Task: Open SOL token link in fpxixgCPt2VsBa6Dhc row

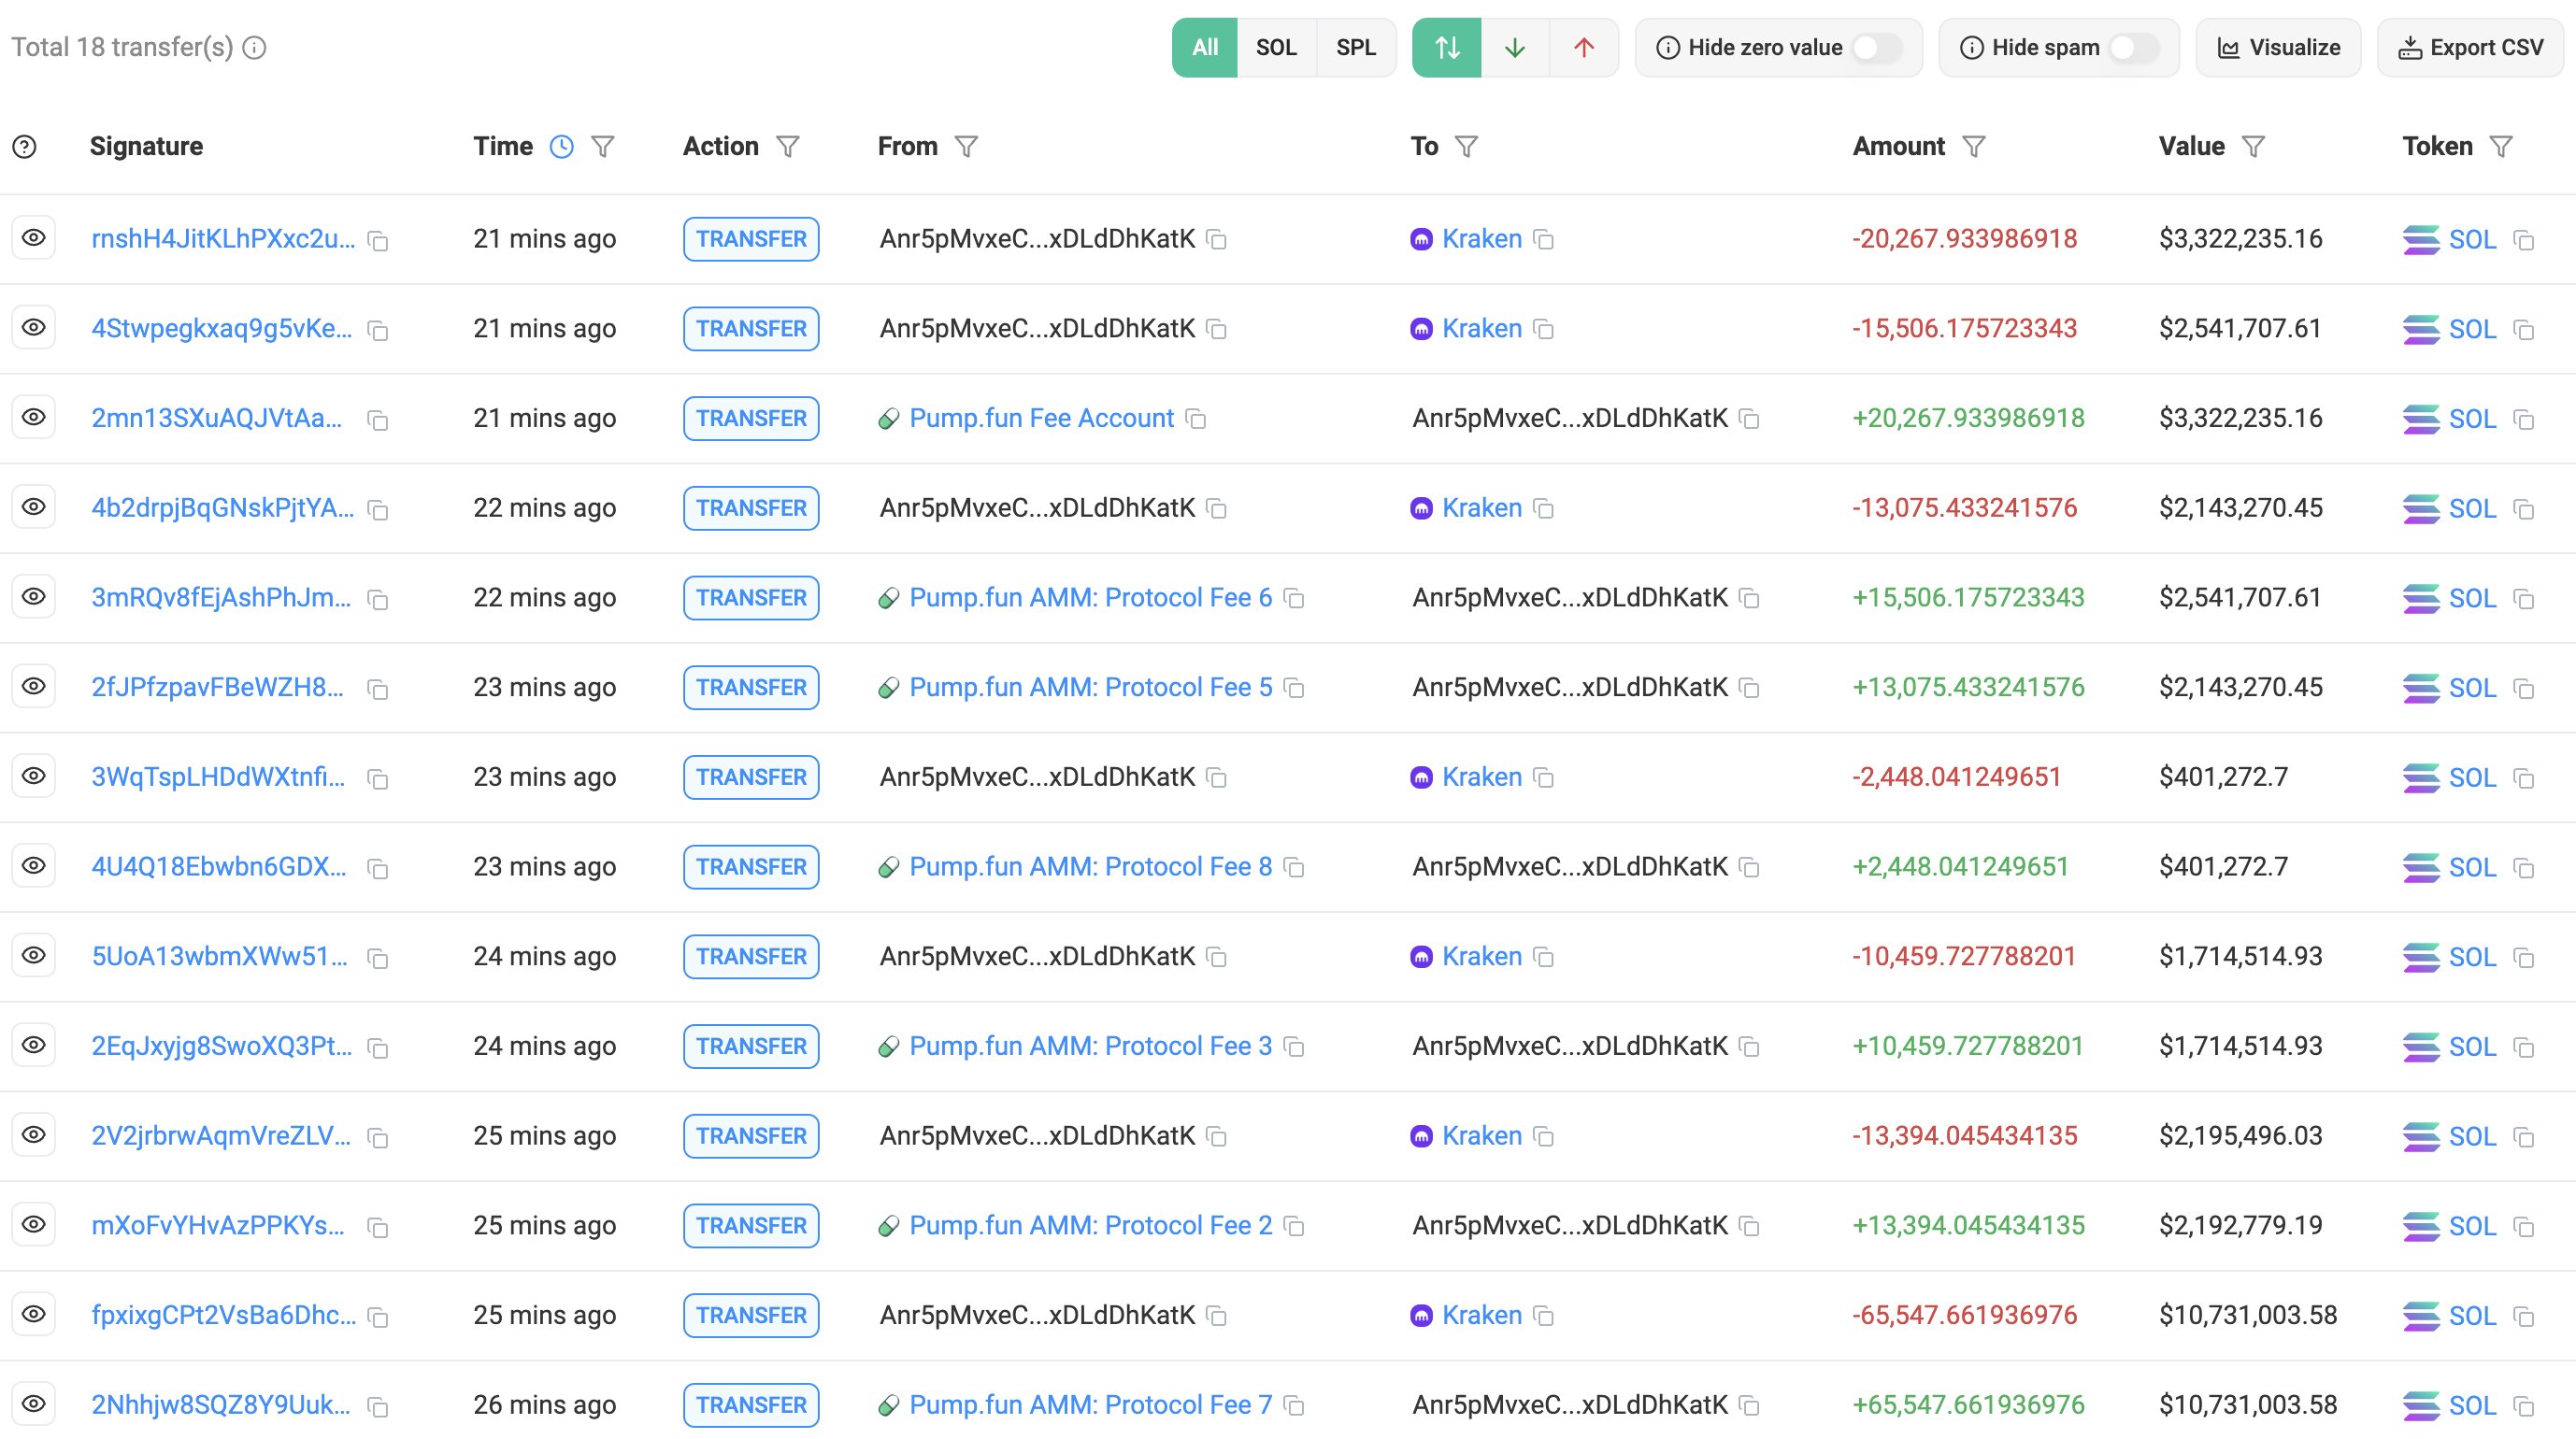Action: [2472, 1316]
